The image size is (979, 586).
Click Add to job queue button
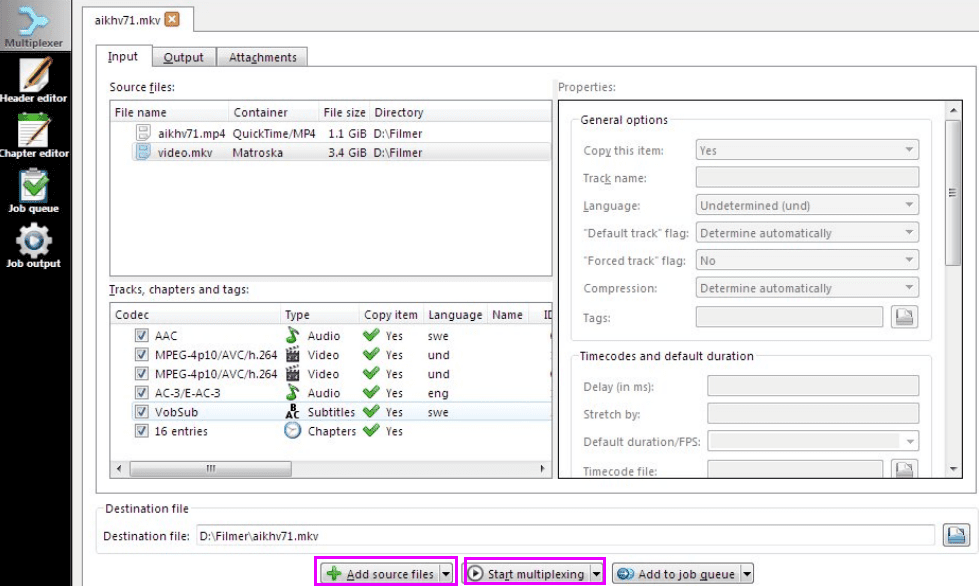(675, 574)
